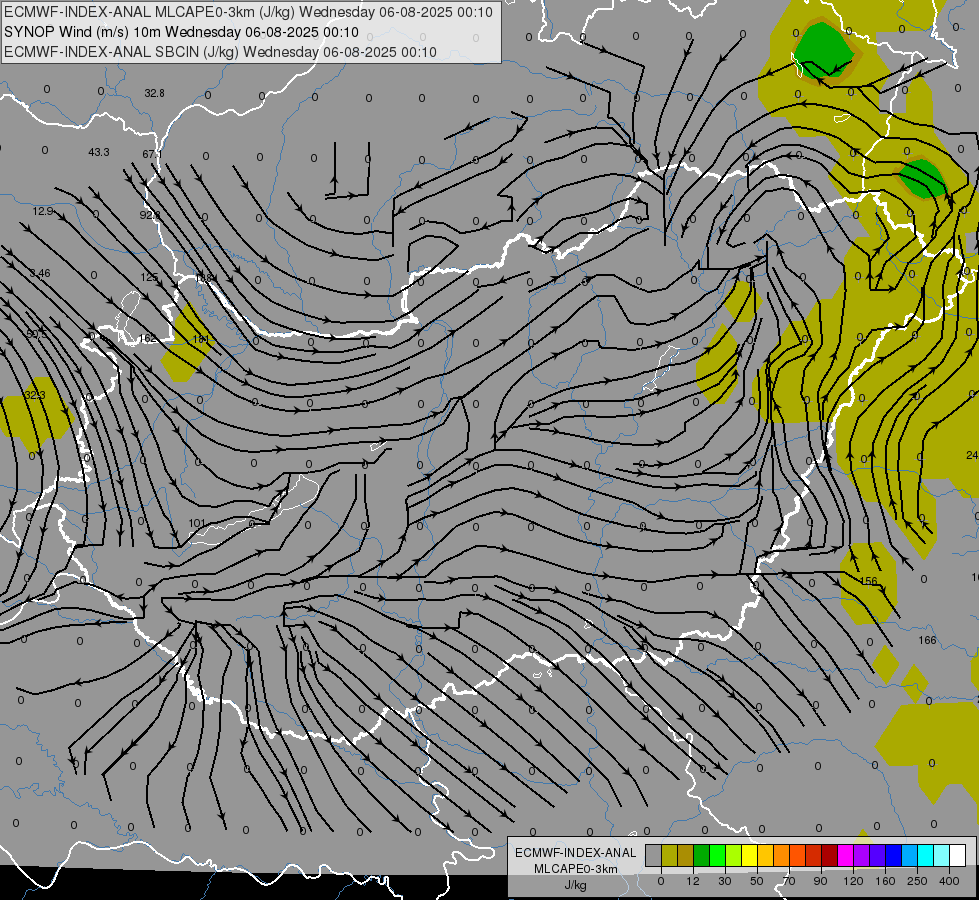Select the magenta legend swatch

tap(845, 855)
